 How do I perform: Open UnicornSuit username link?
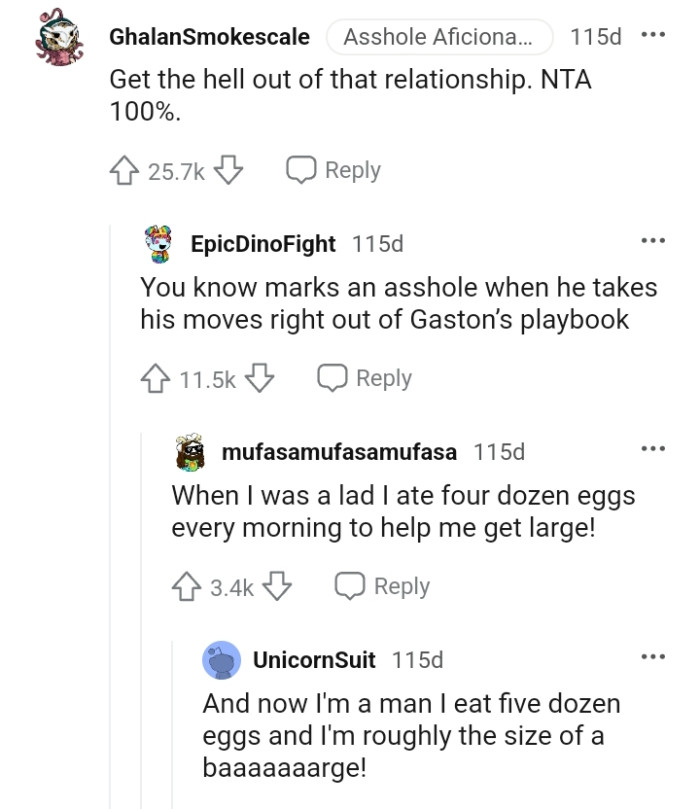[x=314, y=660]
